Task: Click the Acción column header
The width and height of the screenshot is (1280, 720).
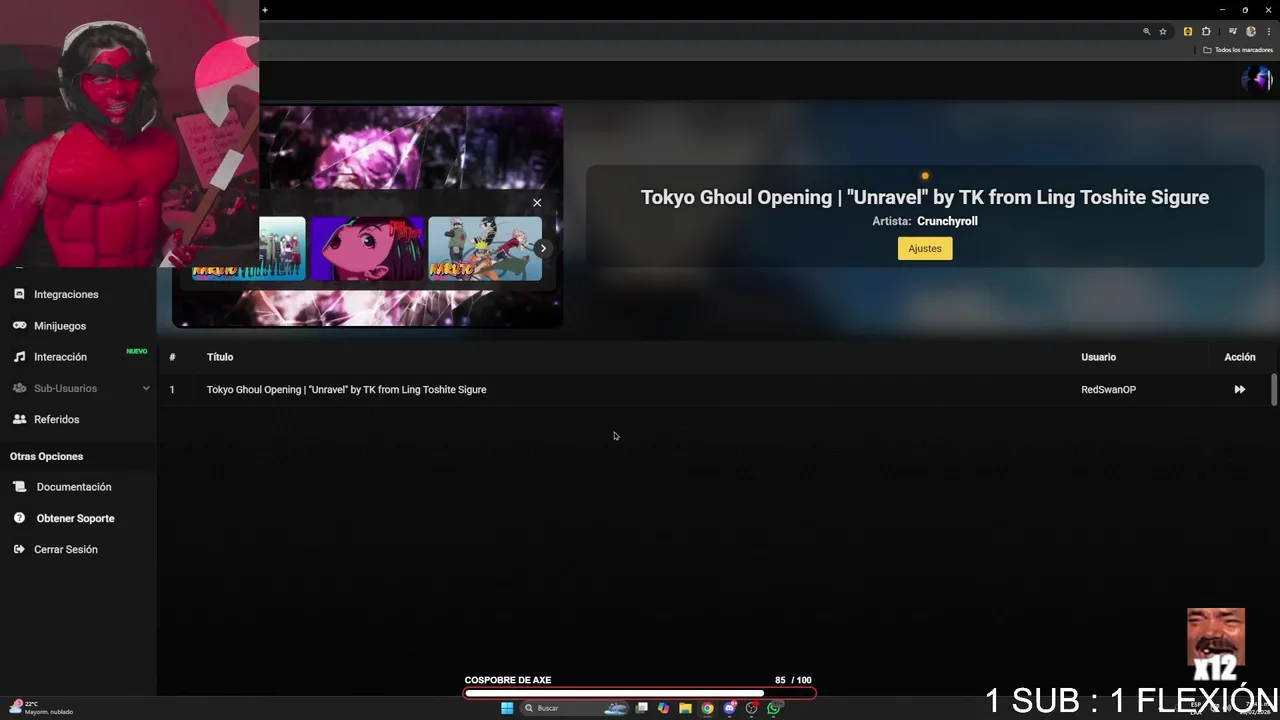Action: click(x=1240, y=357)
